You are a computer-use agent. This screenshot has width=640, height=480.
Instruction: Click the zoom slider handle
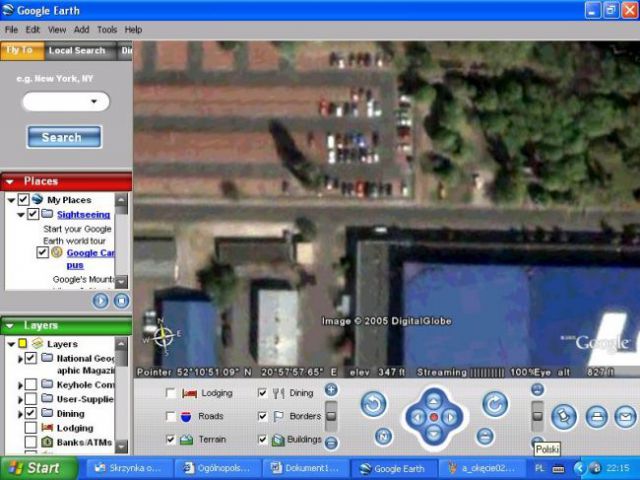pos(331,416)
